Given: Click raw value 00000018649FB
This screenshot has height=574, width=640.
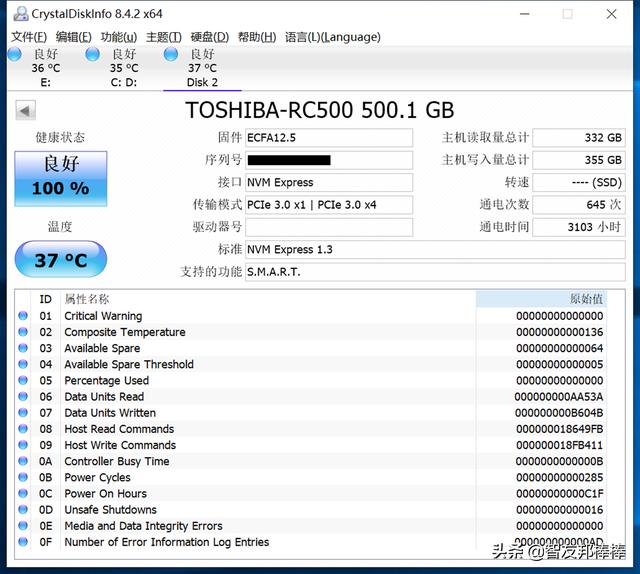Looking at the screenshot, I should (x=559, y=429).
